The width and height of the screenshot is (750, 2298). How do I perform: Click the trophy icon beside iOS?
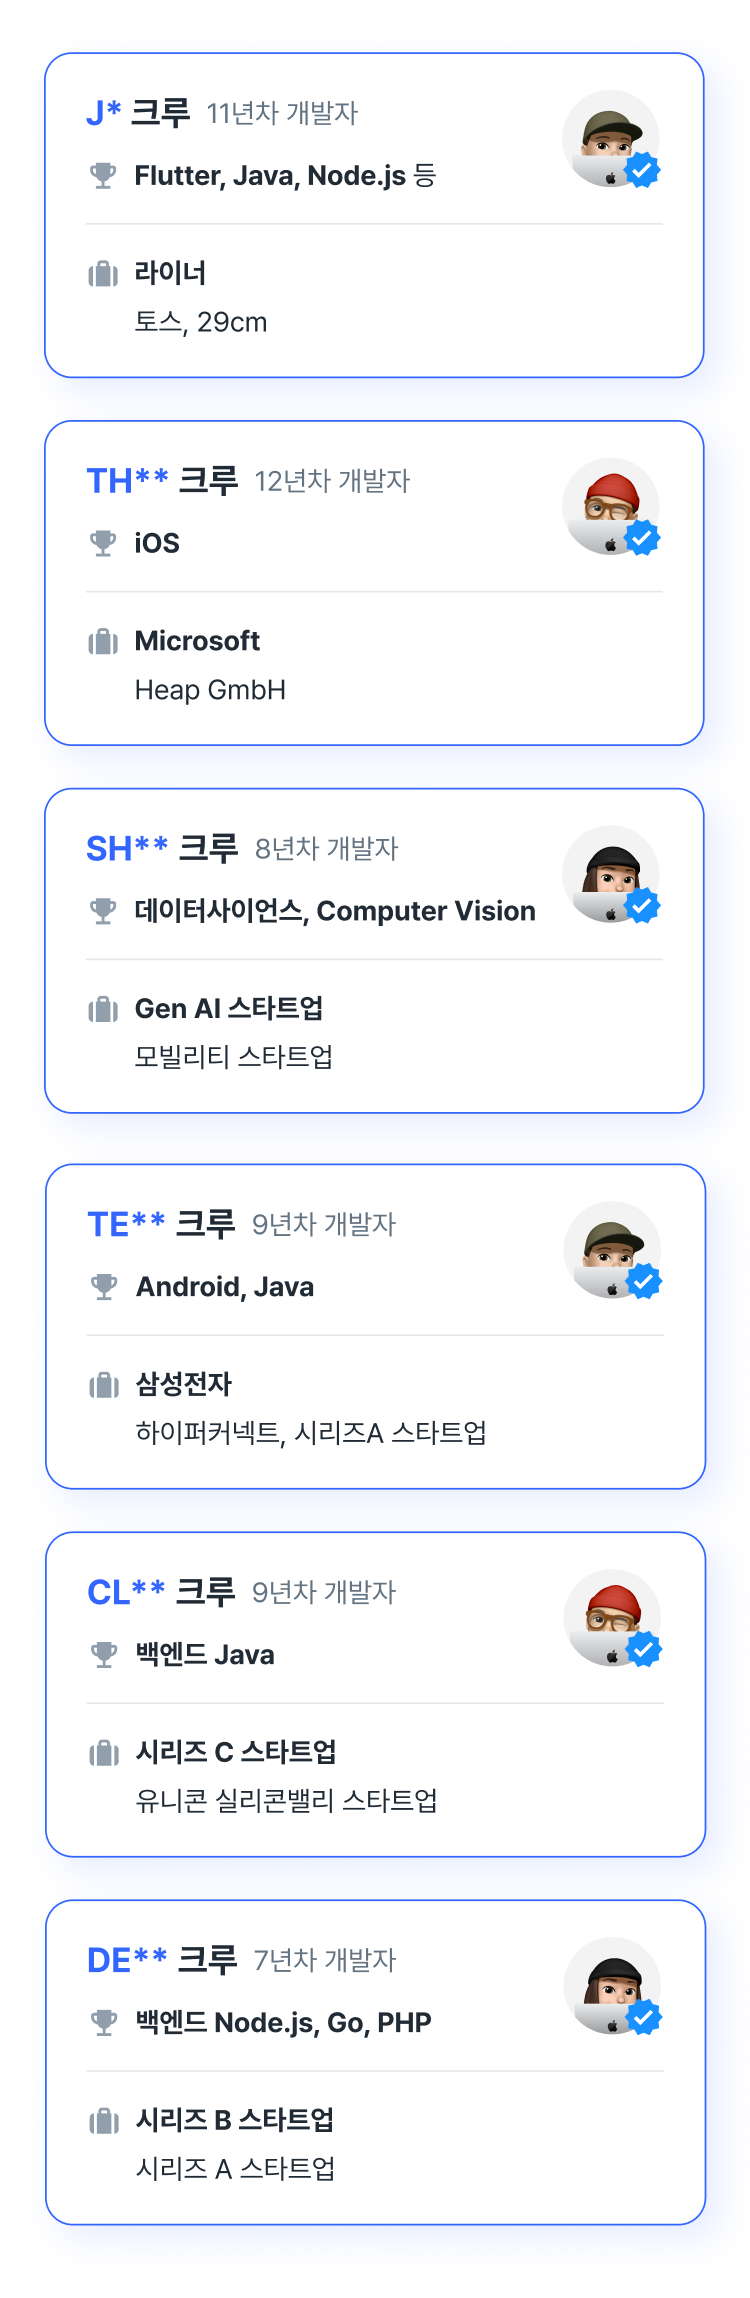103,543
